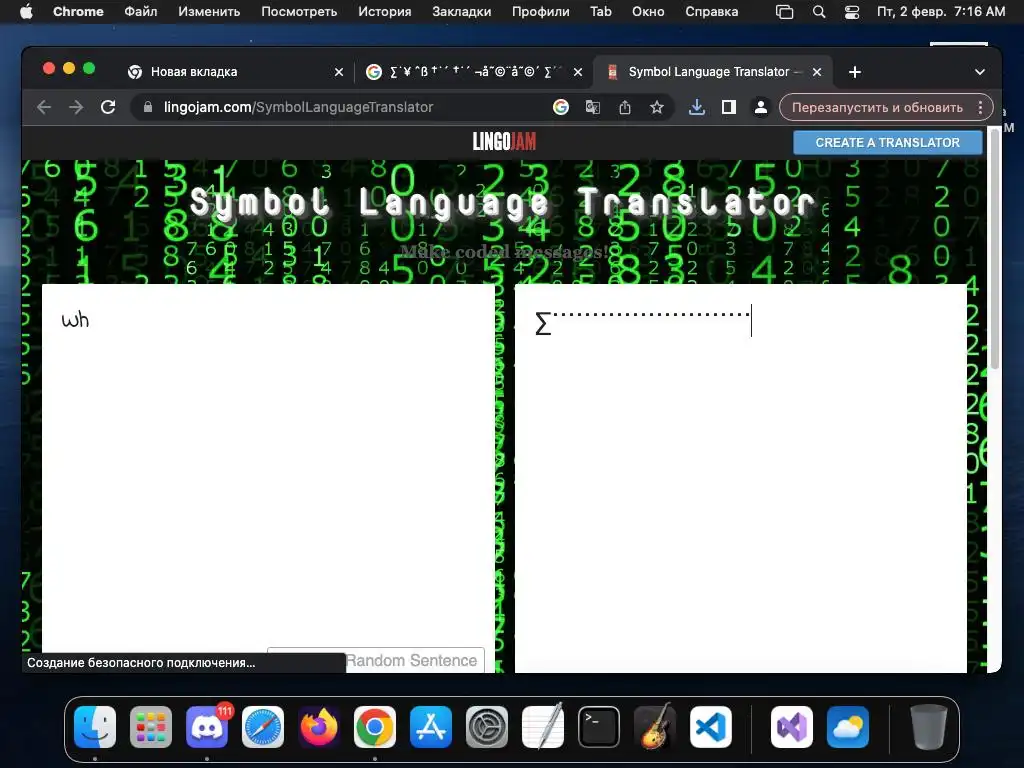The height and width of the screenshot is (768, 1024).
Task: Click the date and time in menu bar
Action: pyautogui.click(x=940, y=12)
